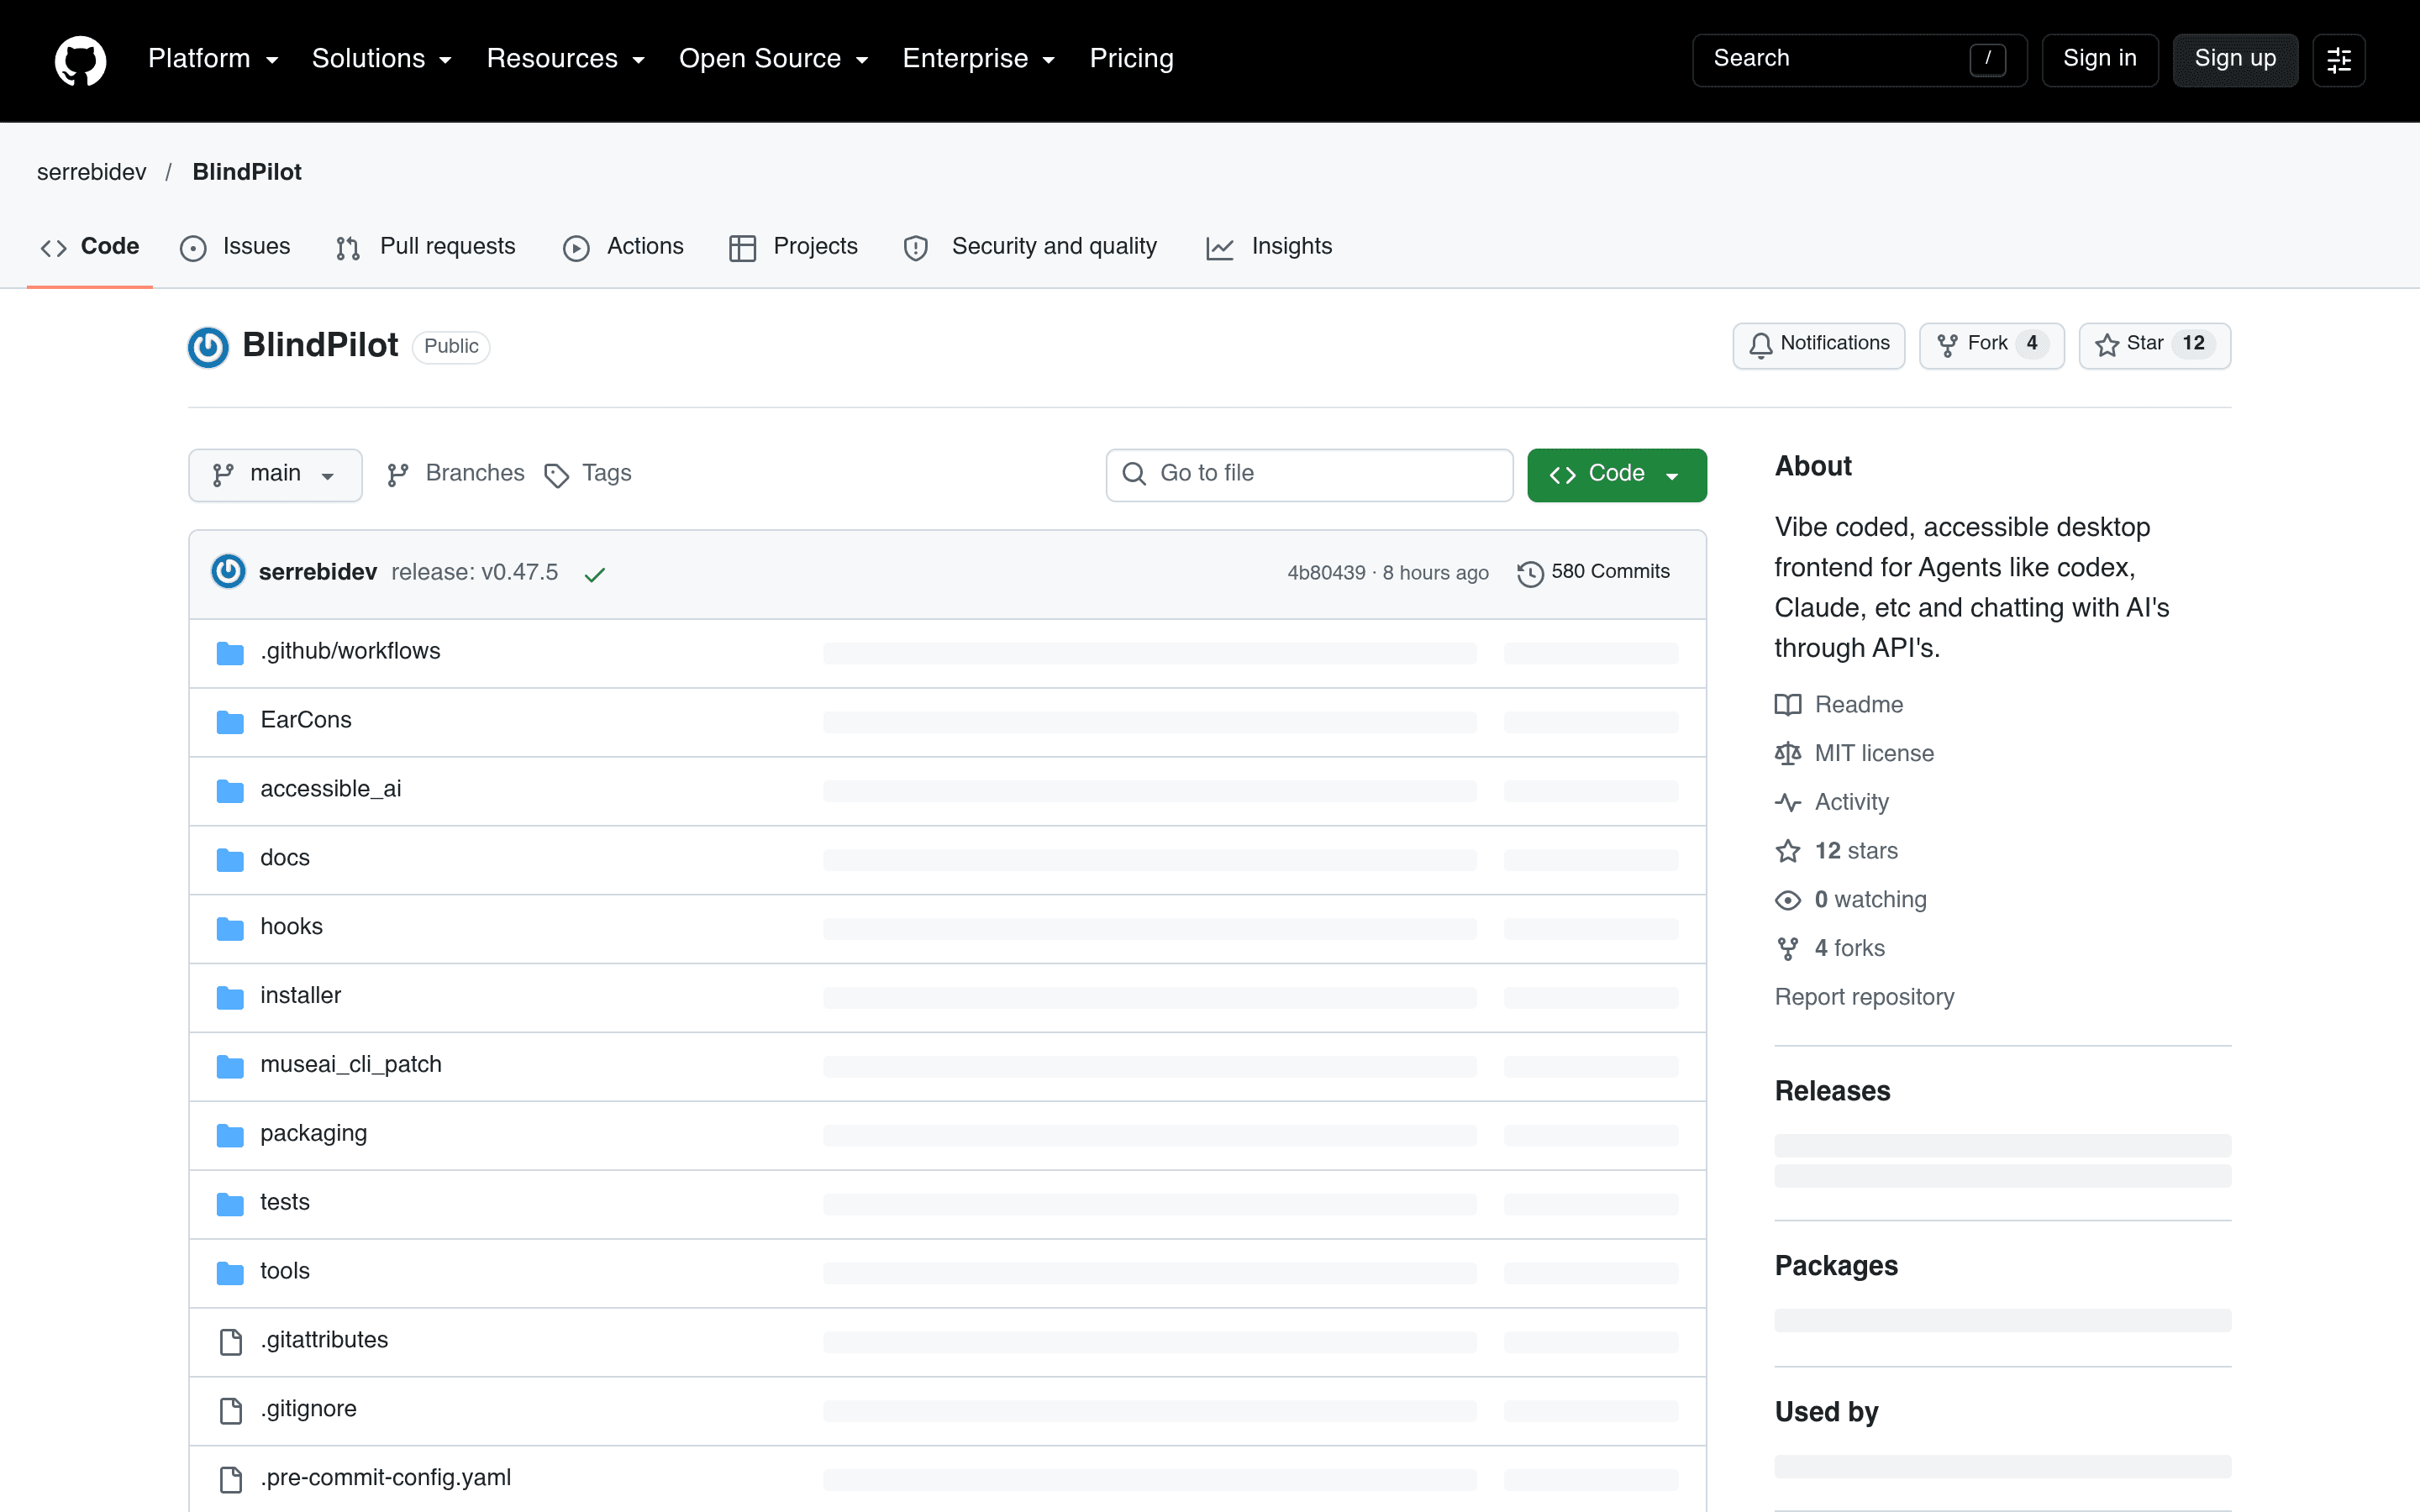
Task: Open the appearance settings icon in header
Action: [2338, 60]
